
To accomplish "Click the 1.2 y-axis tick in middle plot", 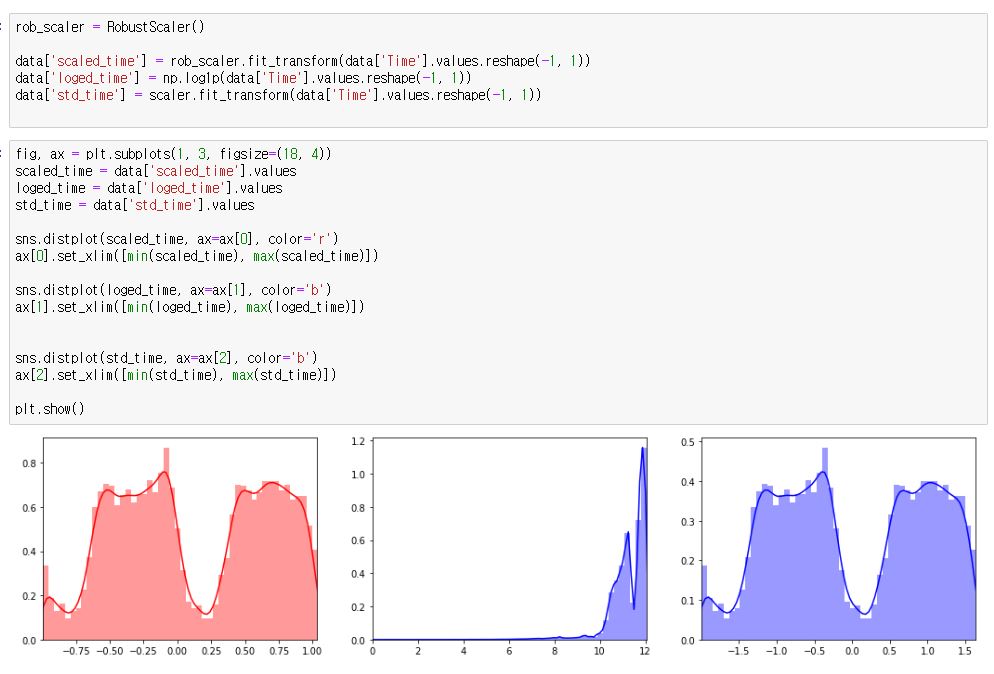I will (358, 441).
